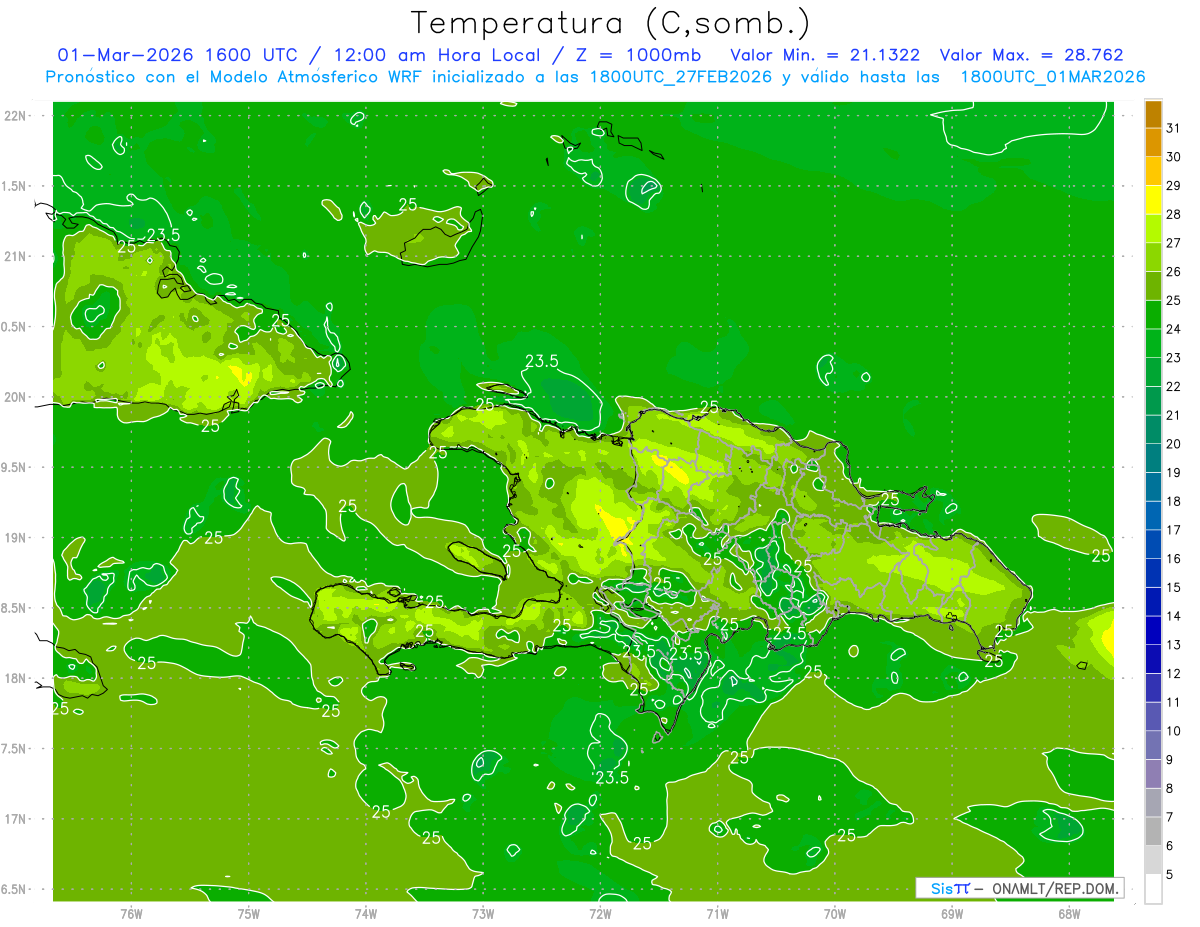Click the "23.5" contour label north of Haiti
Screen dimensions: 1200x927
click(x=542, y=361)
